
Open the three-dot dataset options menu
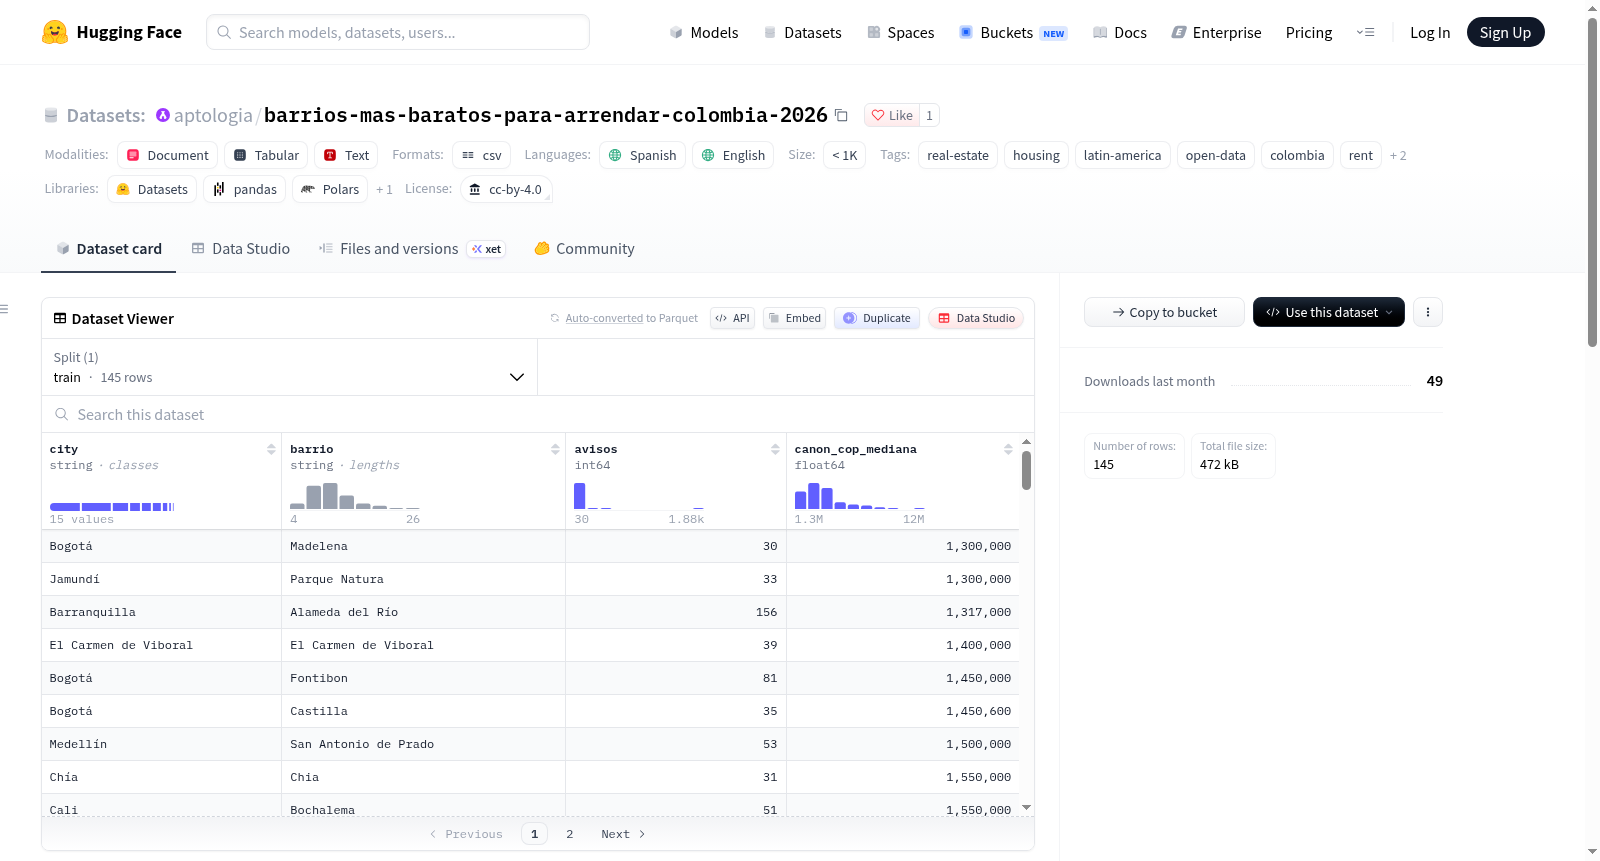(x=1428, y=312)
